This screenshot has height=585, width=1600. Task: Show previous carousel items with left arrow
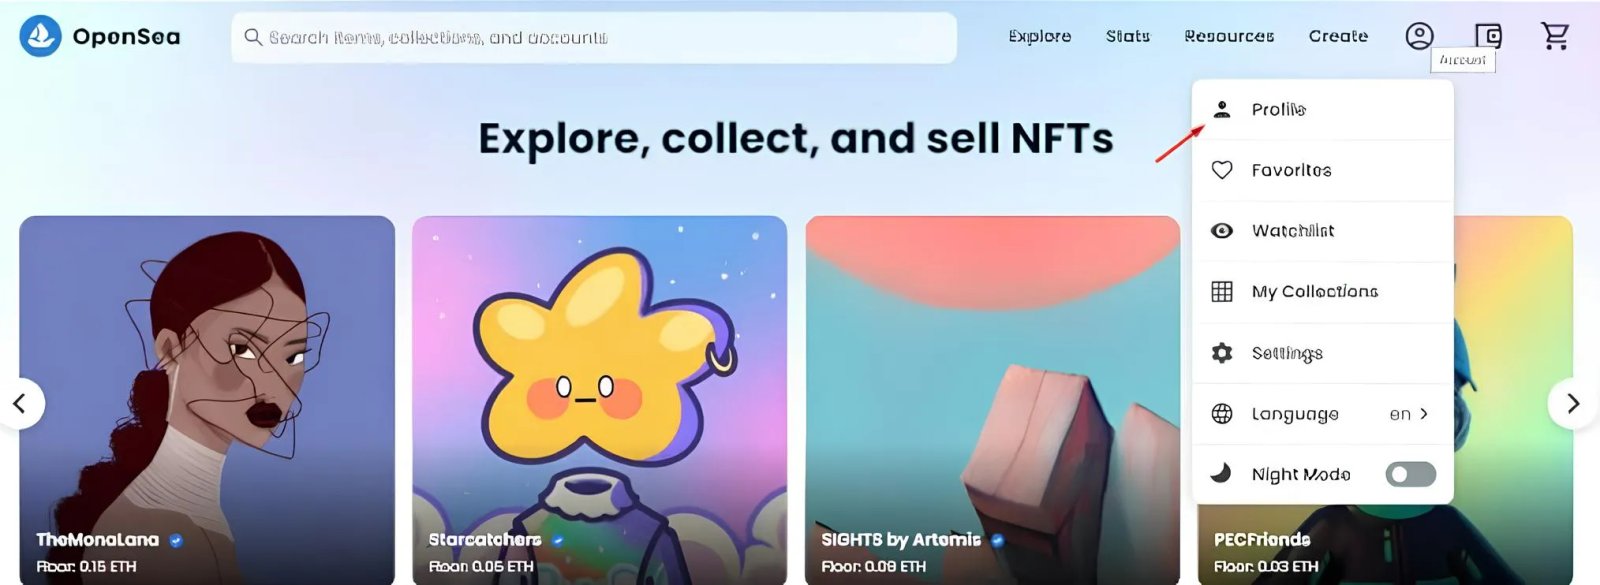click(x=20, y=403)
